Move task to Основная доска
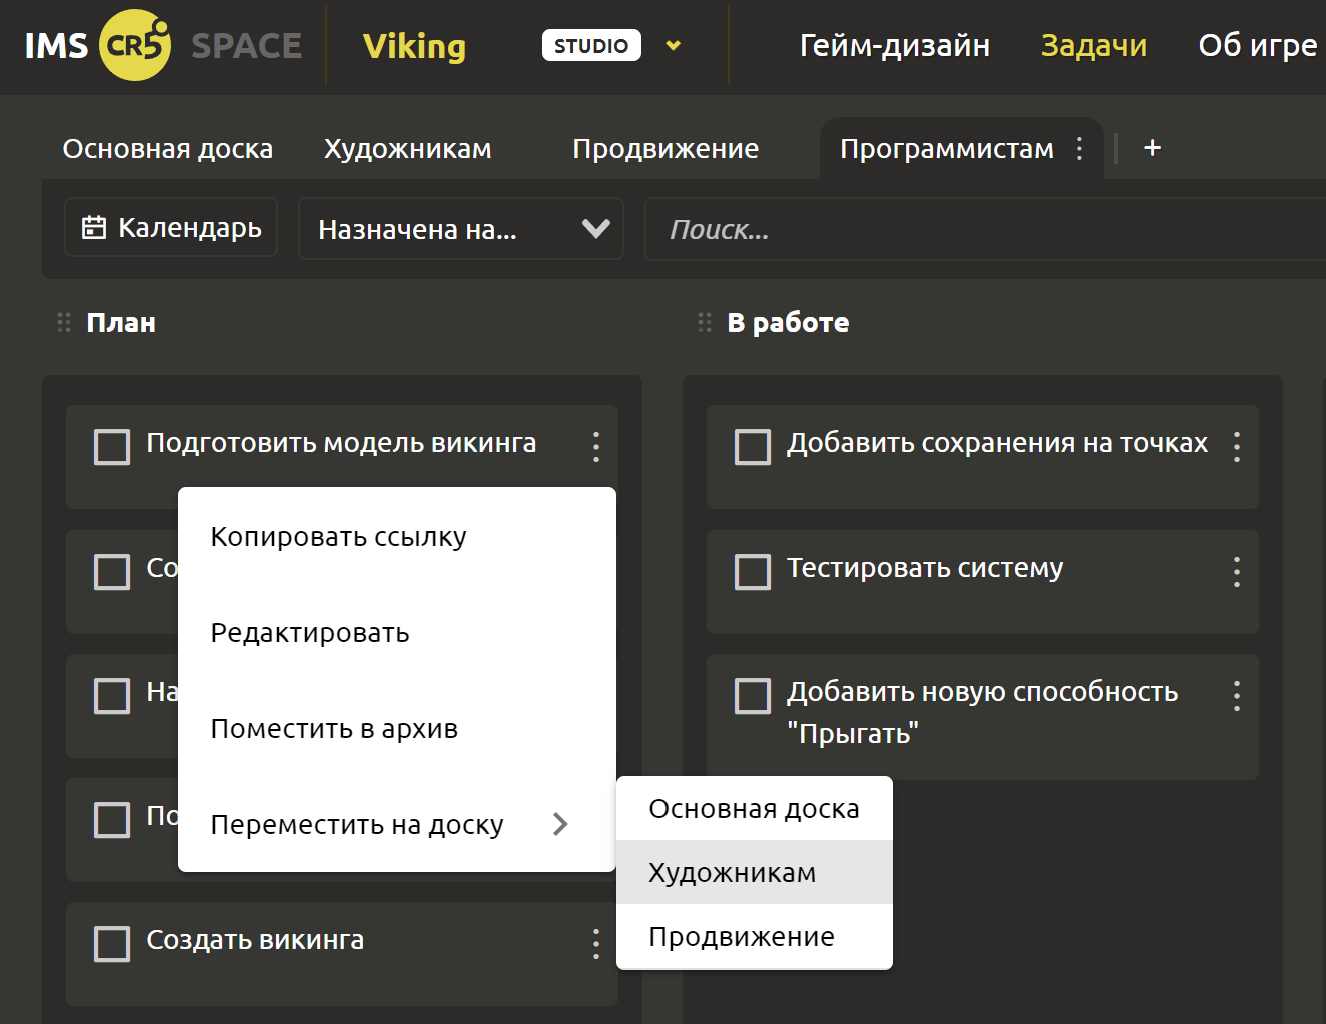Screen dimensions: 1326x1024 (x=754, y=809)
